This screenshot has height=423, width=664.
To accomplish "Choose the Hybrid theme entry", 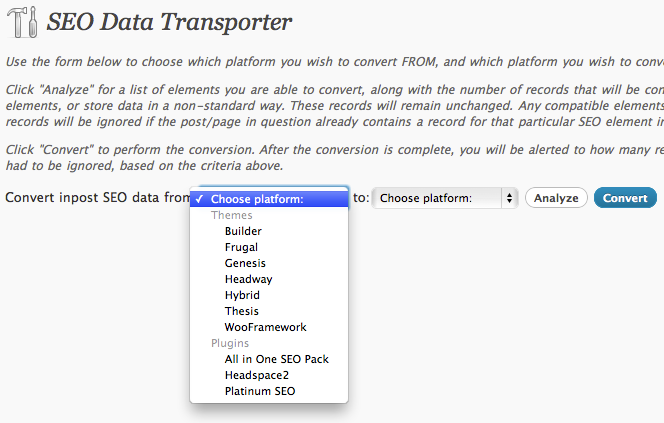I will [242, 295].
